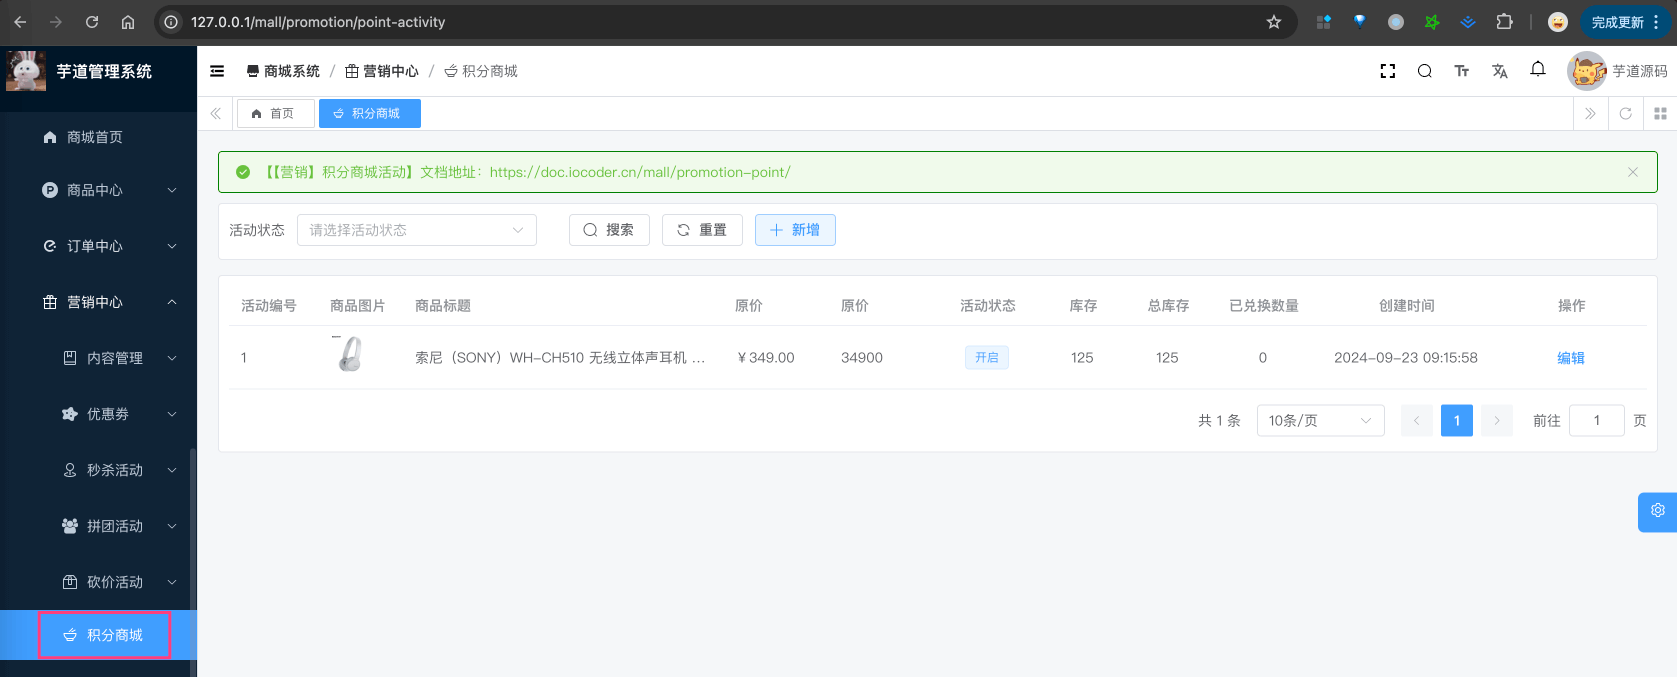Screen dimensions: 1677x677
Task: Click the 新增 button
Action: [795, 230]
